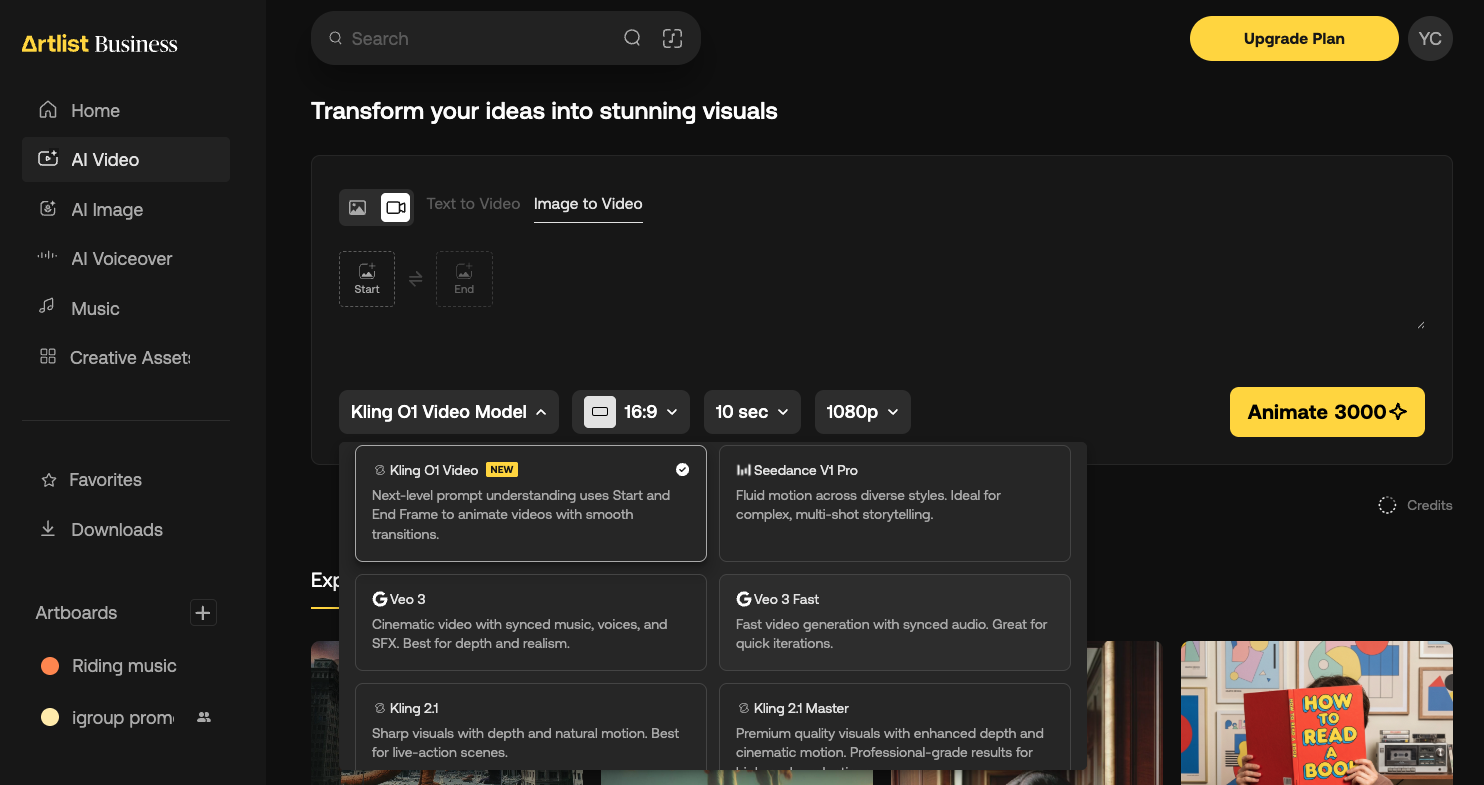Click the Credits indicator
The height and width of the screenshot is (785, 1484).
click(1415, 505)
